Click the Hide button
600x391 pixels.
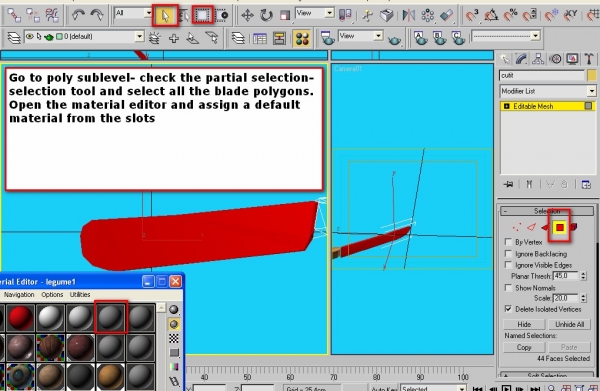pyautogui.click(x=524, y=324)
